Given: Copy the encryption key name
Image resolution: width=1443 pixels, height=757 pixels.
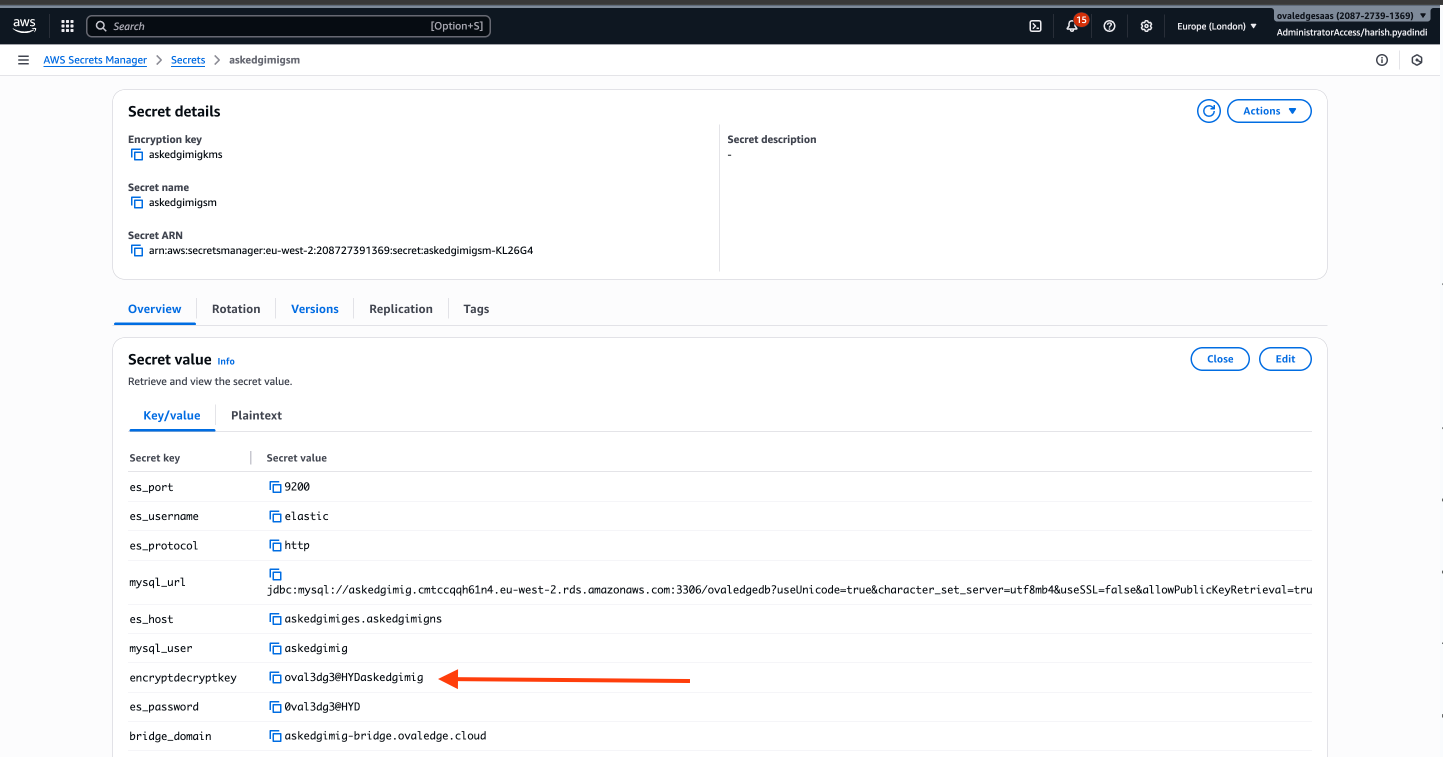Looking at the screenshot, I should coord(137,155).
